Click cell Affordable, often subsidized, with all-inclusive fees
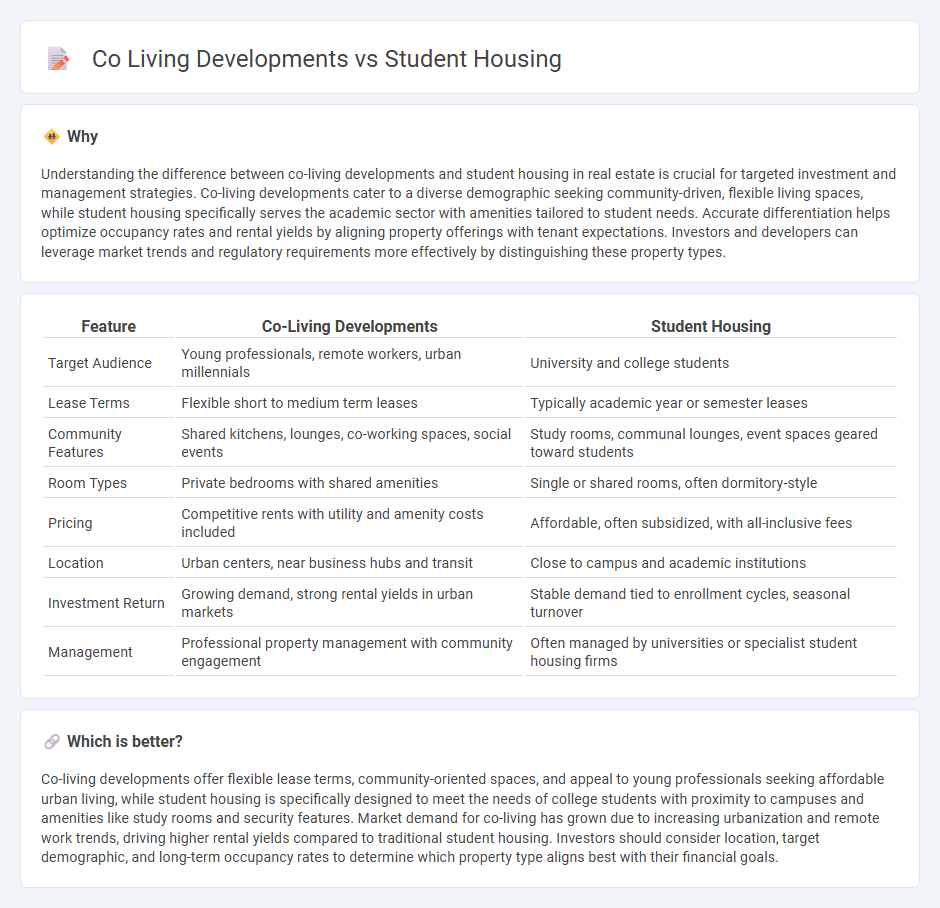Viewport: 940px width, 908px height. (x=711, y=523)
